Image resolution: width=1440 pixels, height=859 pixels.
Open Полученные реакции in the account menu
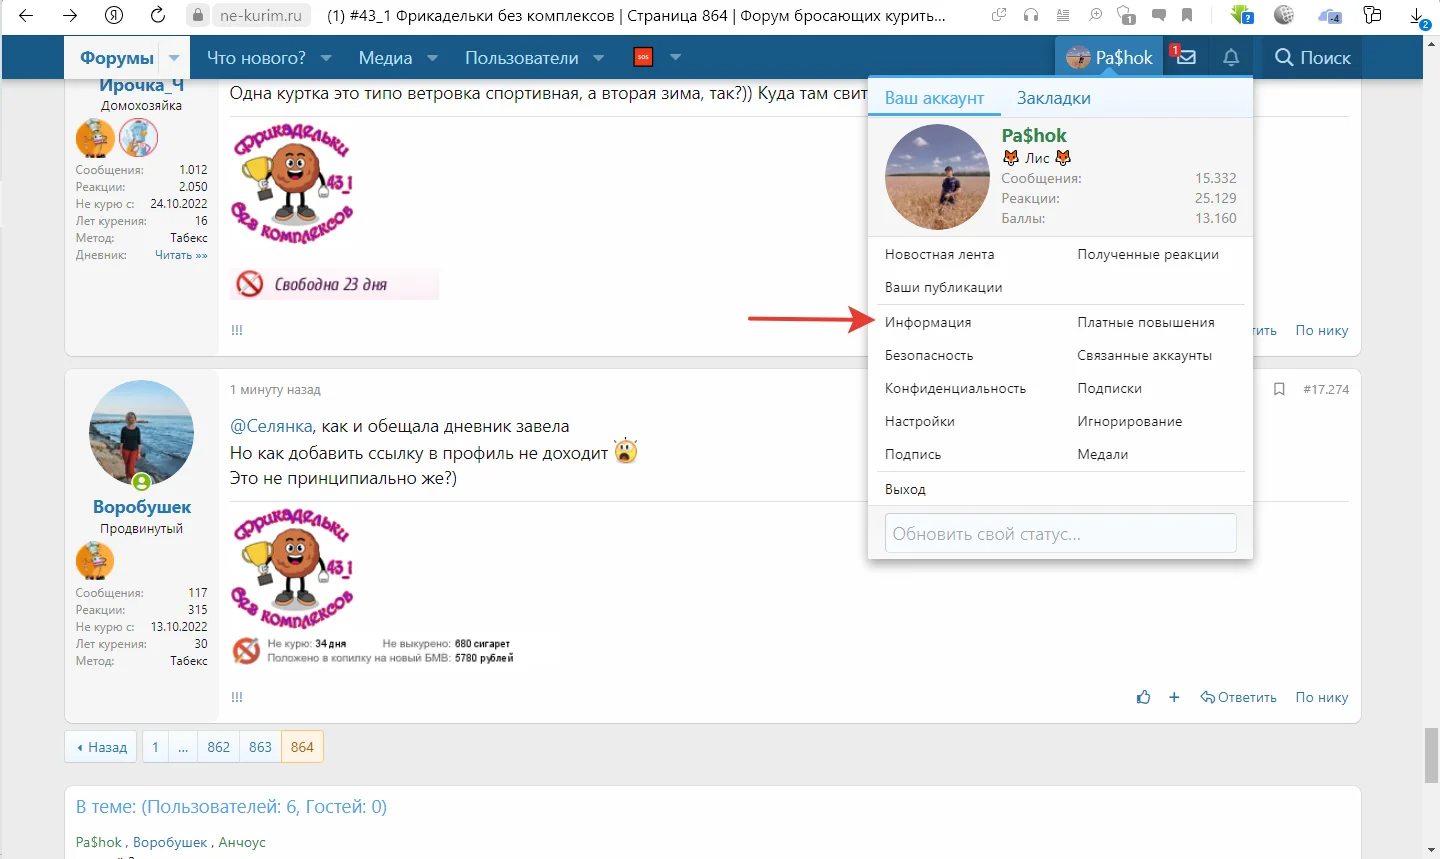point(1148,254)
